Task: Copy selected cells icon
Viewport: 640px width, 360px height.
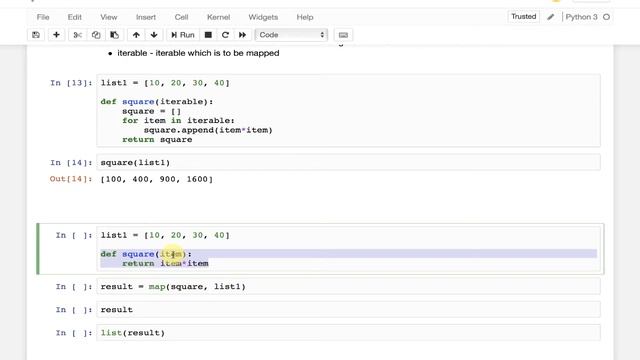Action: pyautogui.click(x=96, y=35)
